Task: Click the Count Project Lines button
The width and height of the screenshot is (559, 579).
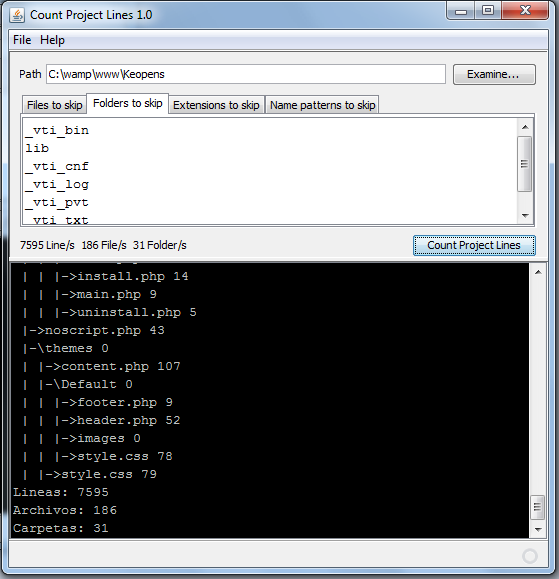Action: [474, 245]
